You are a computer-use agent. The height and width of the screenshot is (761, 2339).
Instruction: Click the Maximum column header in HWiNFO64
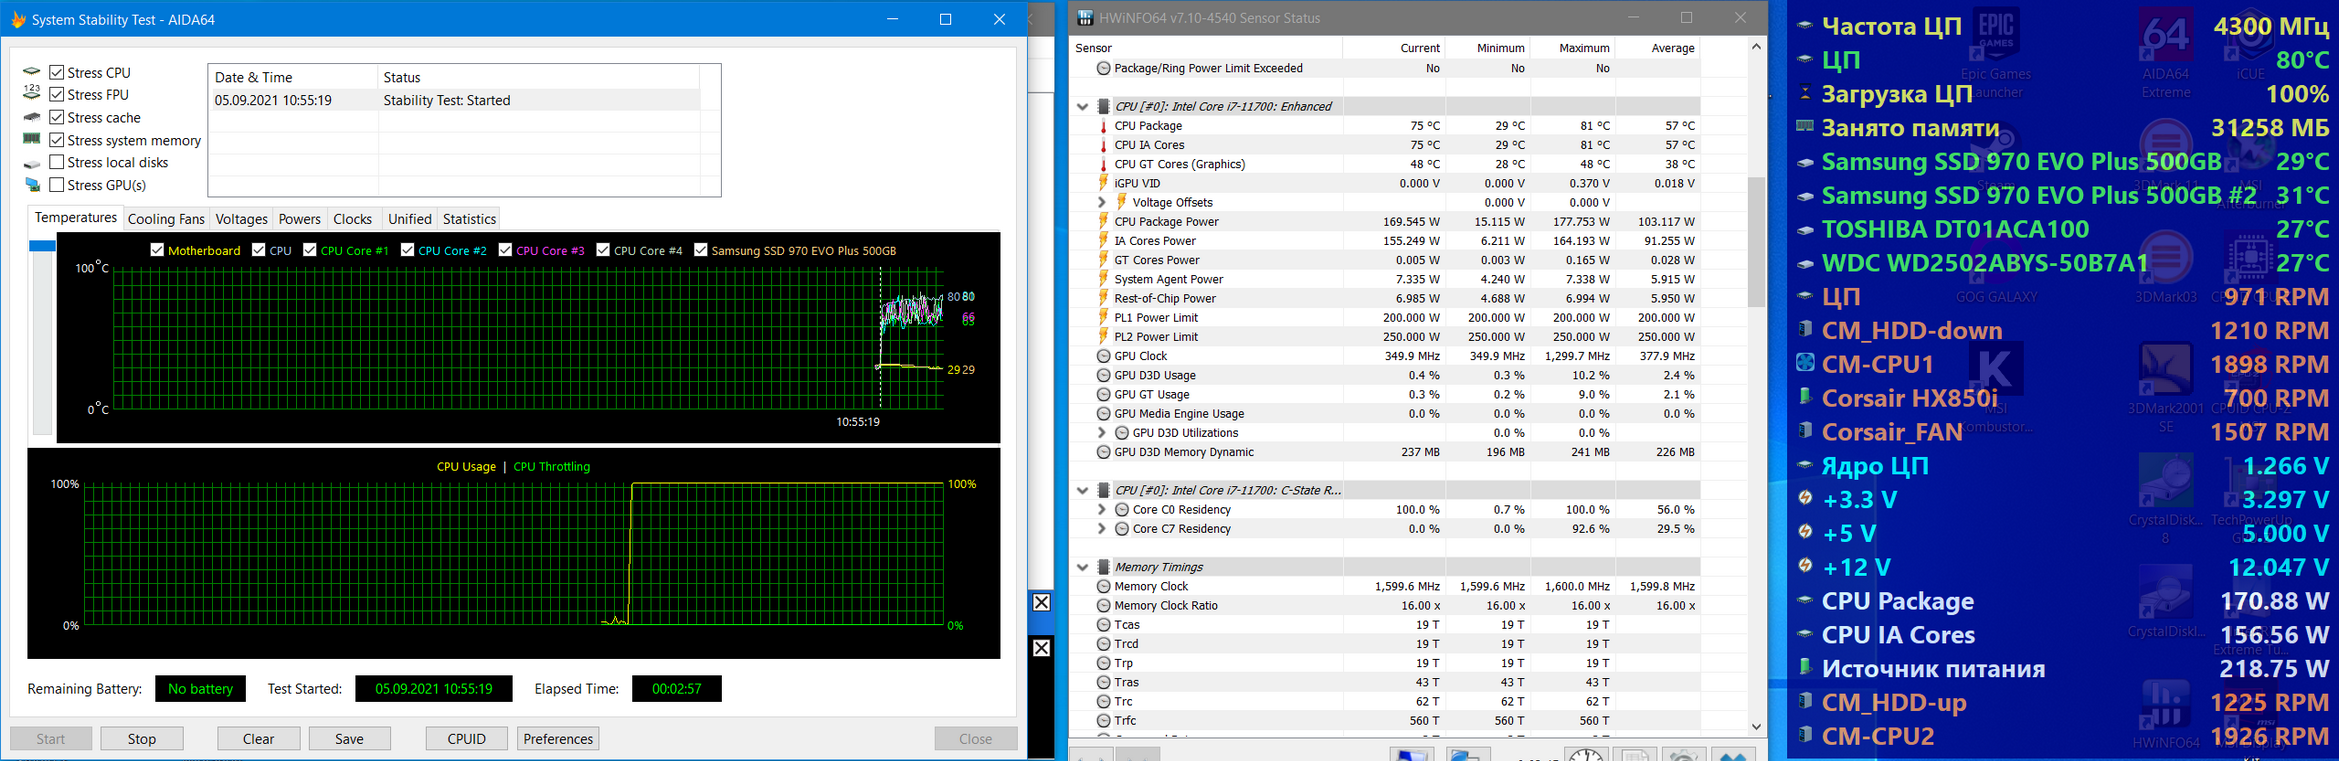(x=1584, y=48)
